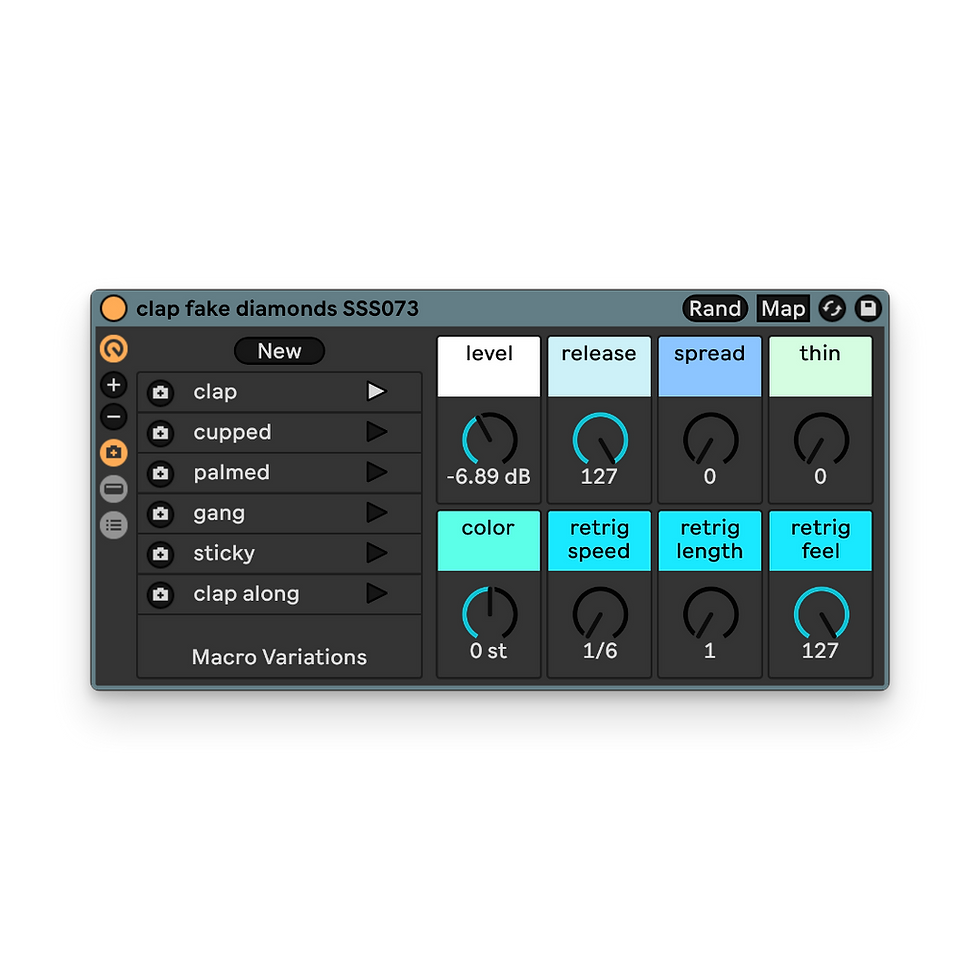
Task: Overwrite the sticky variation camera icon
Action: (x=161, y=554)
